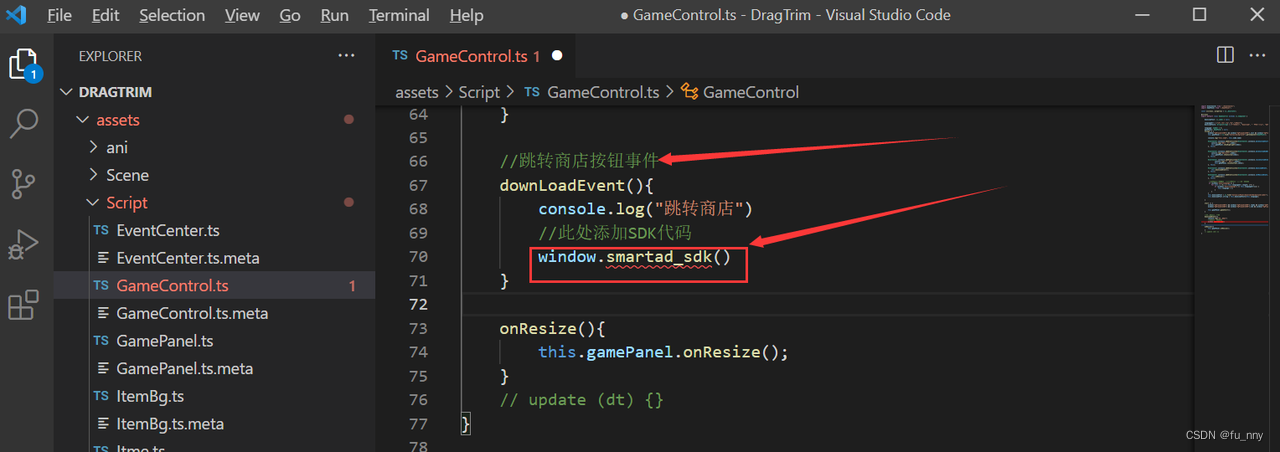The height and width of the screenshot is (452, 1280).
Task: Click the this.gamePanel.onResize(); statement
Action: tap(664, 352)
